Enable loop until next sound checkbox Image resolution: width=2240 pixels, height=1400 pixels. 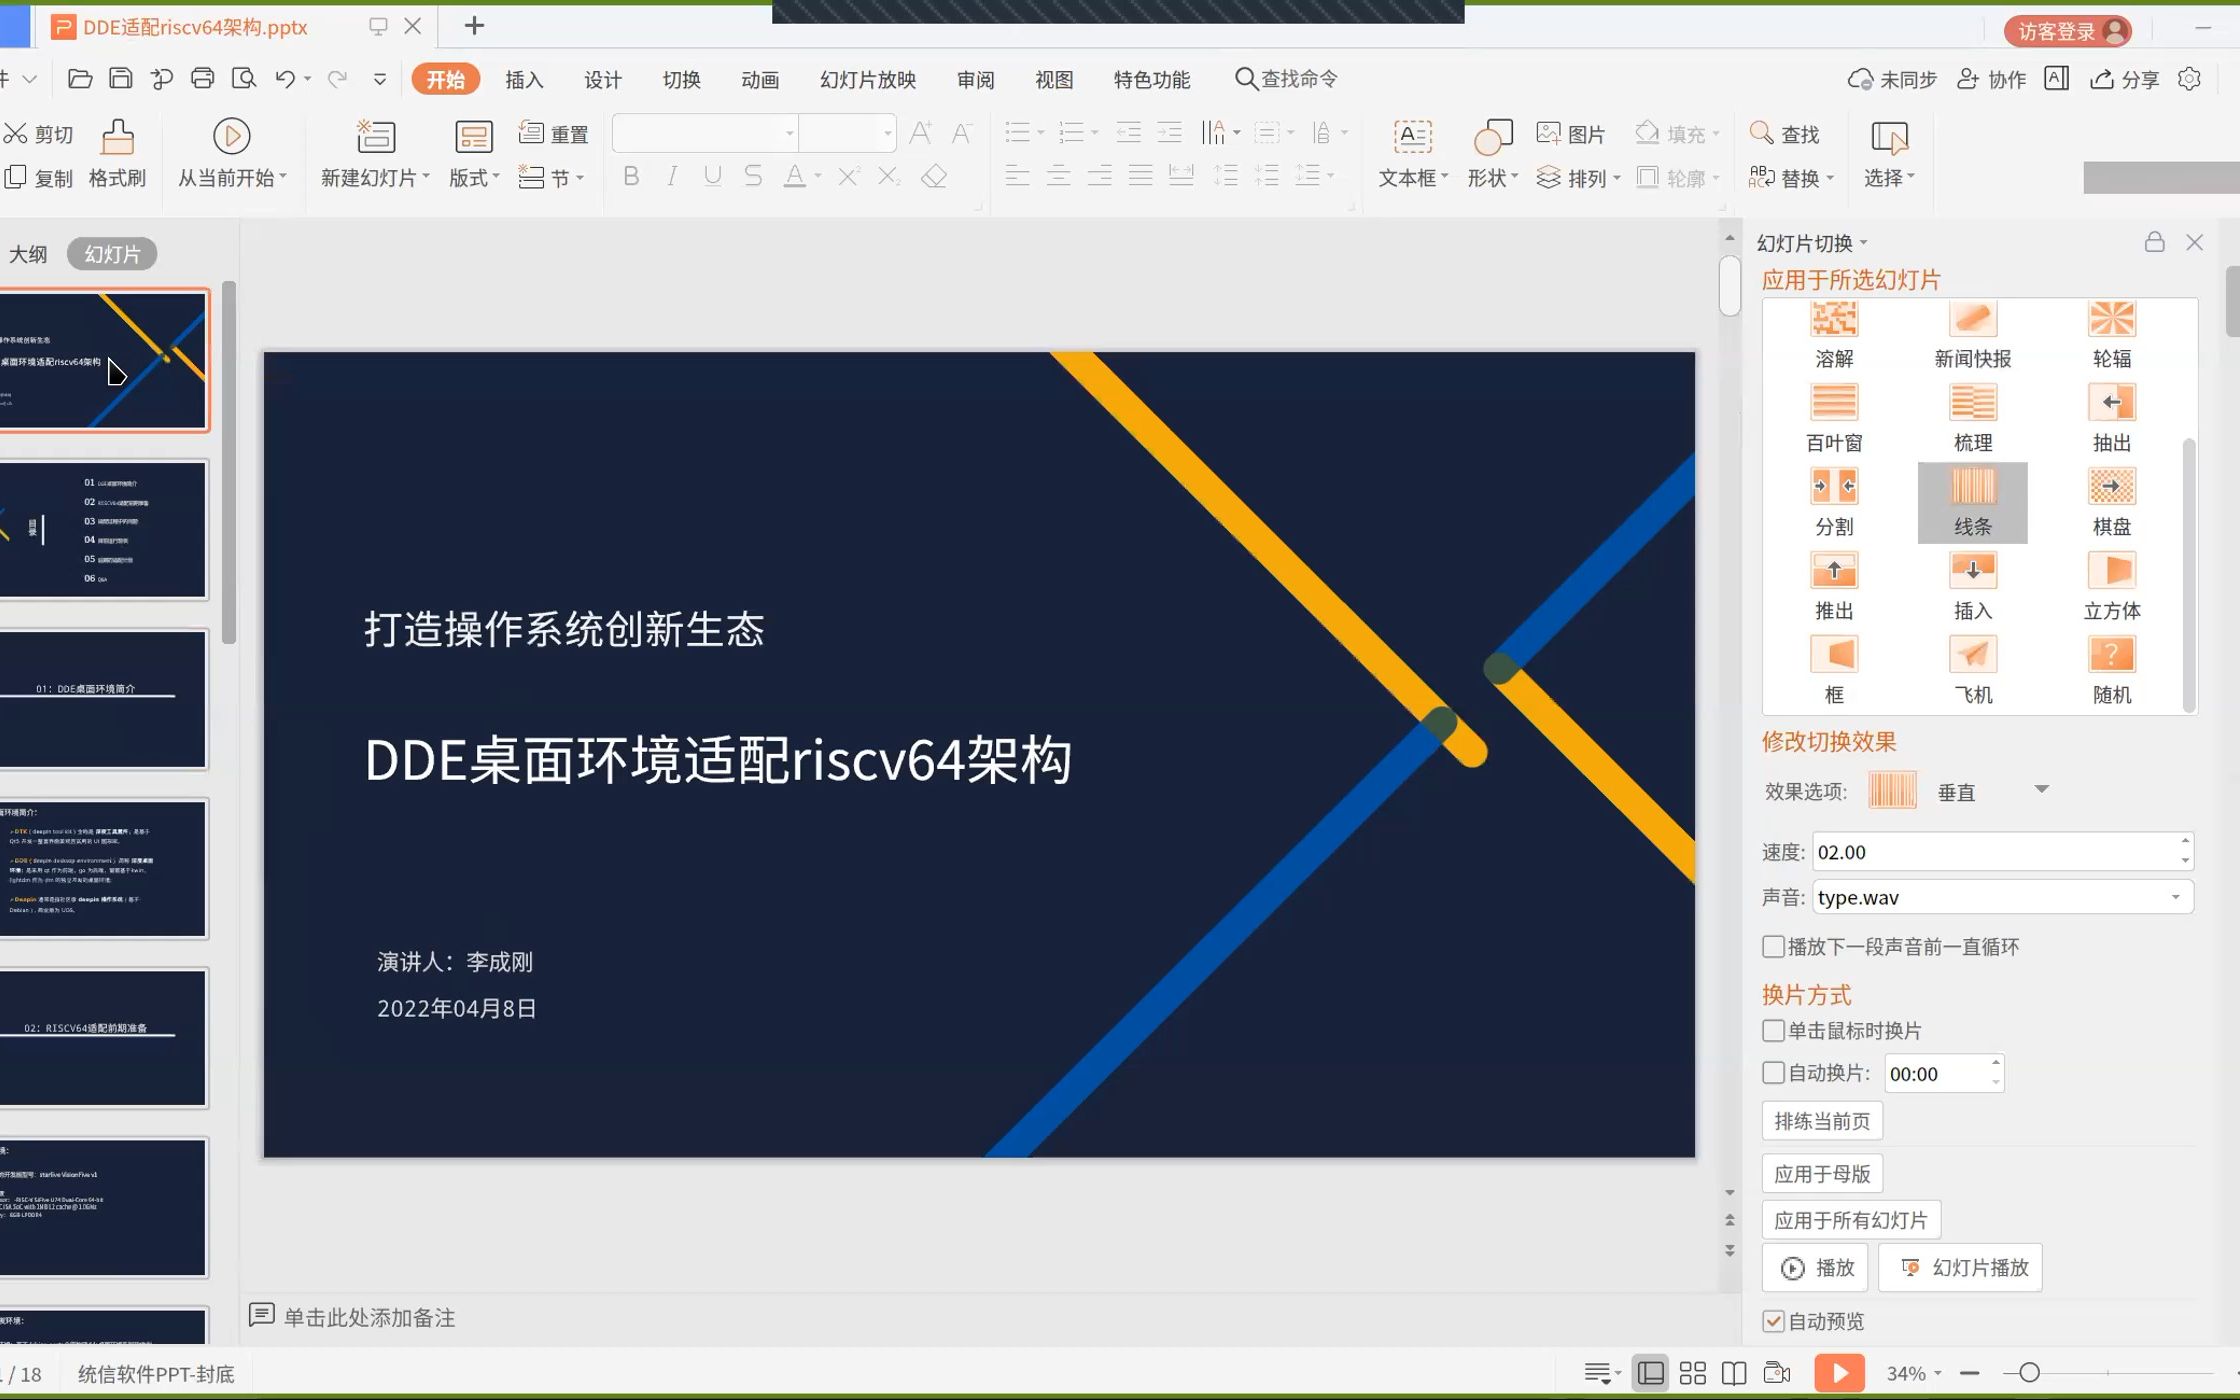click(1773, 946)
